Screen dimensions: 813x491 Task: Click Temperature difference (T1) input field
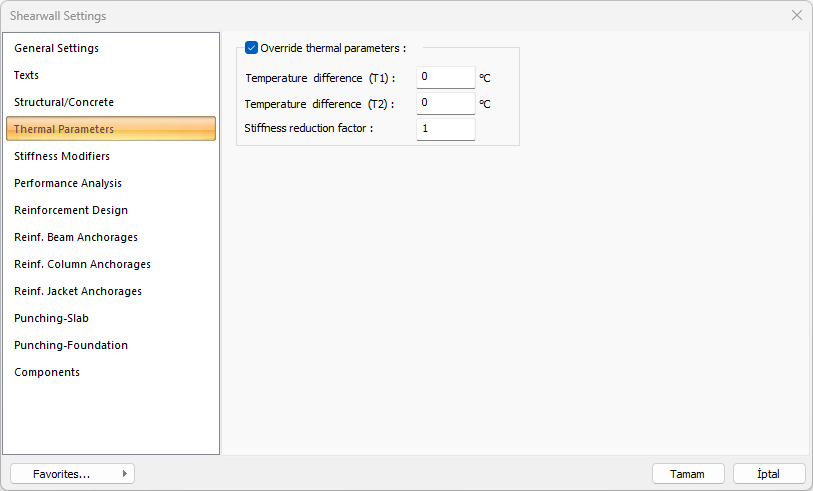click(x=445, y=77)
